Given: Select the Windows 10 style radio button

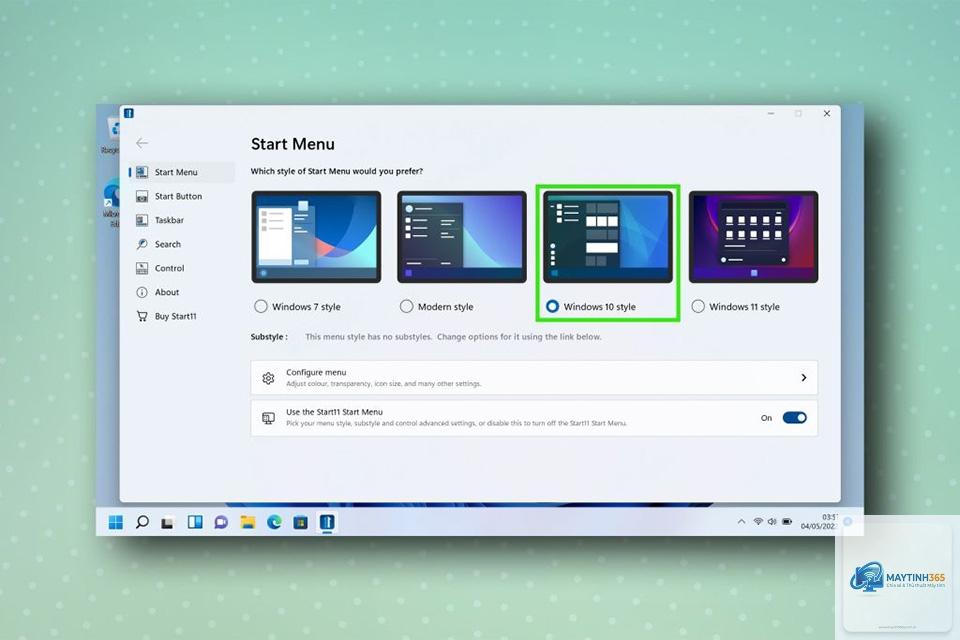Looking at the screenshot, I should coord(552,306).
